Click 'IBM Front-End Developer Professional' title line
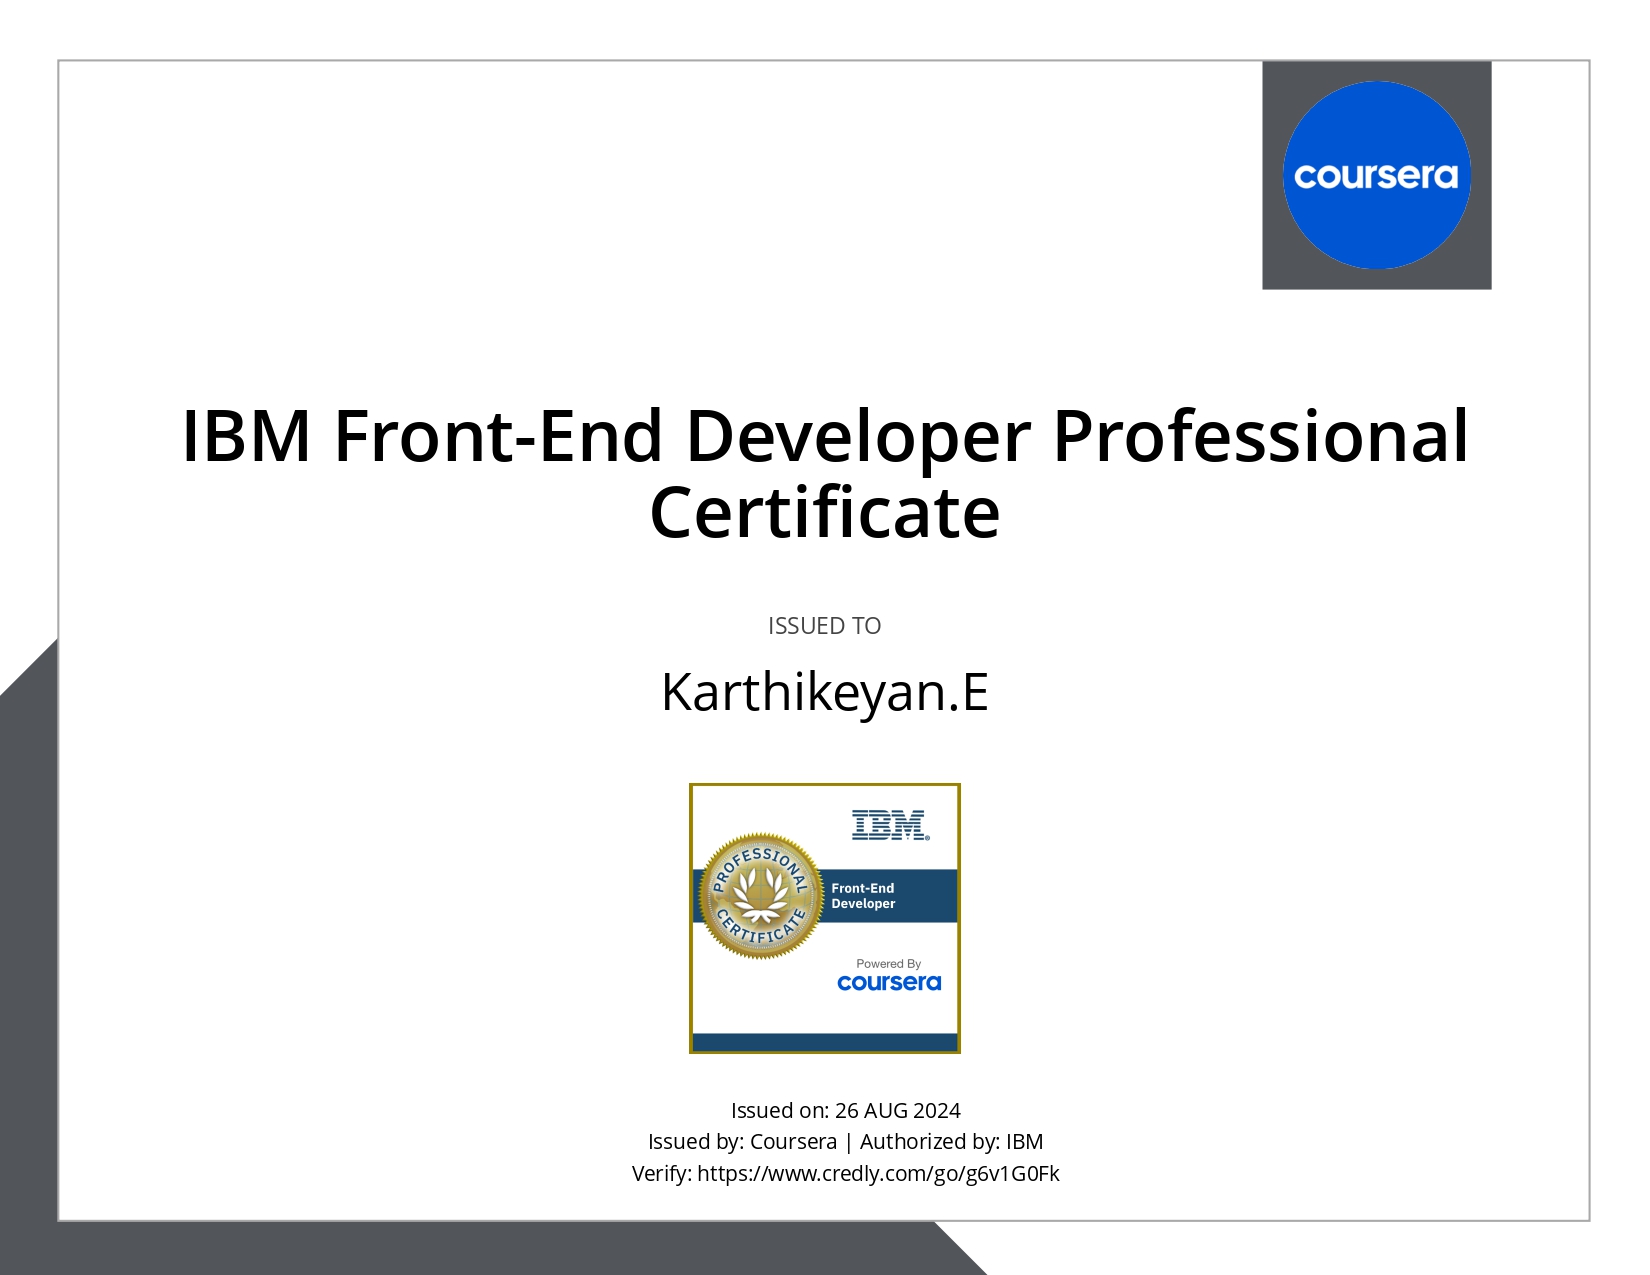The width and height of the screenshot is (1650, 1275). 824,436
